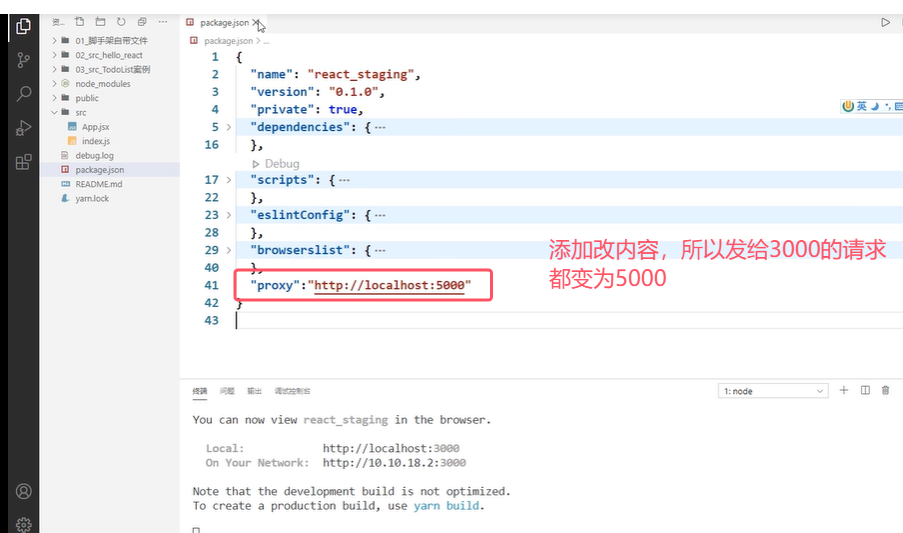Open index.js in the file tree
The image size is (903, 533).
(x=96, y=141)
